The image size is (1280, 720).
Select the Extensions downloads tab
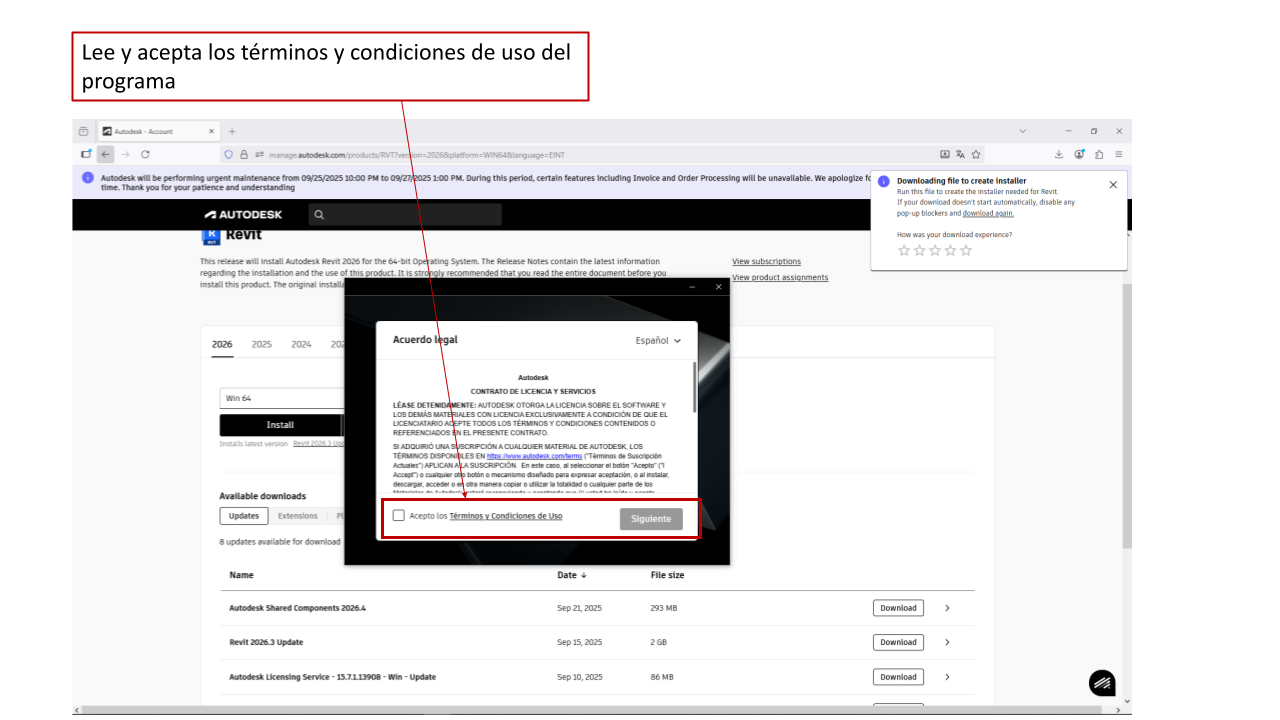click(298, 516)
